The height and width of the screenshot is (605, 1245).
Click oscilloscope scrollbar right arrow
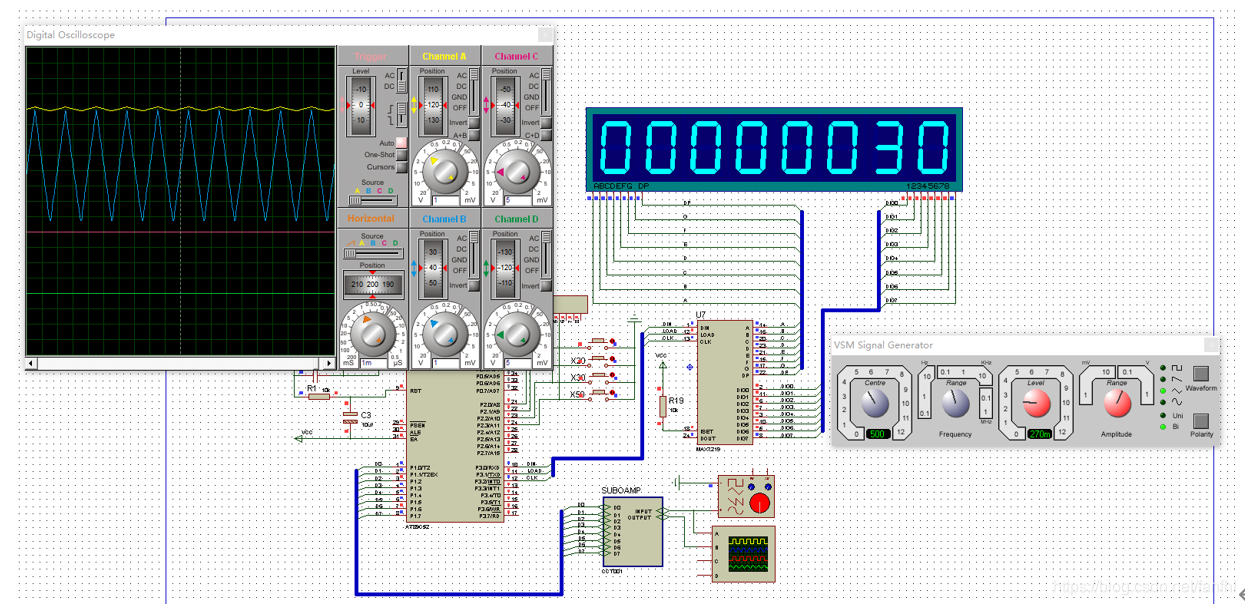point(329,362)
